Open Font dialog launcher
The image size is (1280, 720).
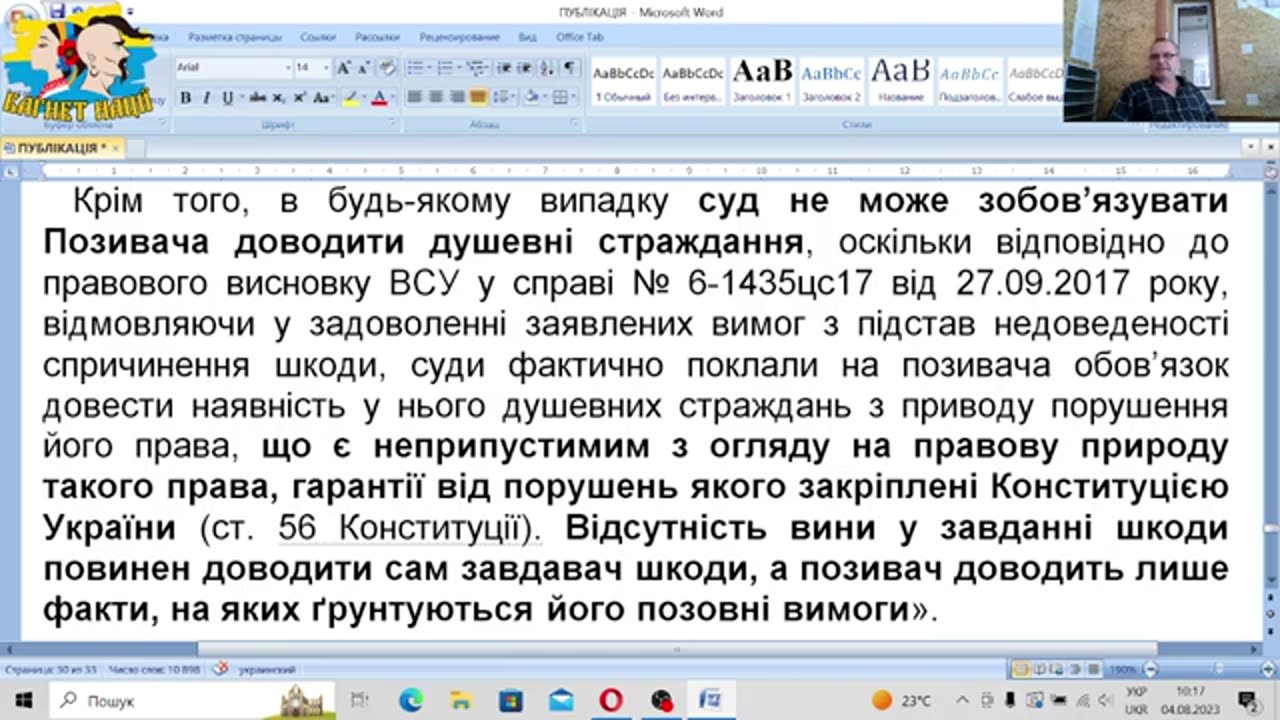[394, 124]
